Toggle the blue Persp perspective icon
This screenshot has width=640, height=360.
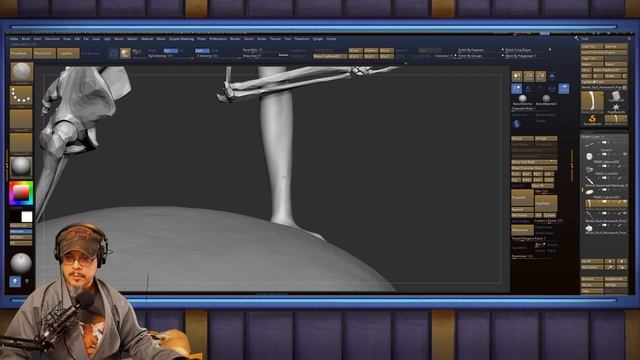(517, 89)
